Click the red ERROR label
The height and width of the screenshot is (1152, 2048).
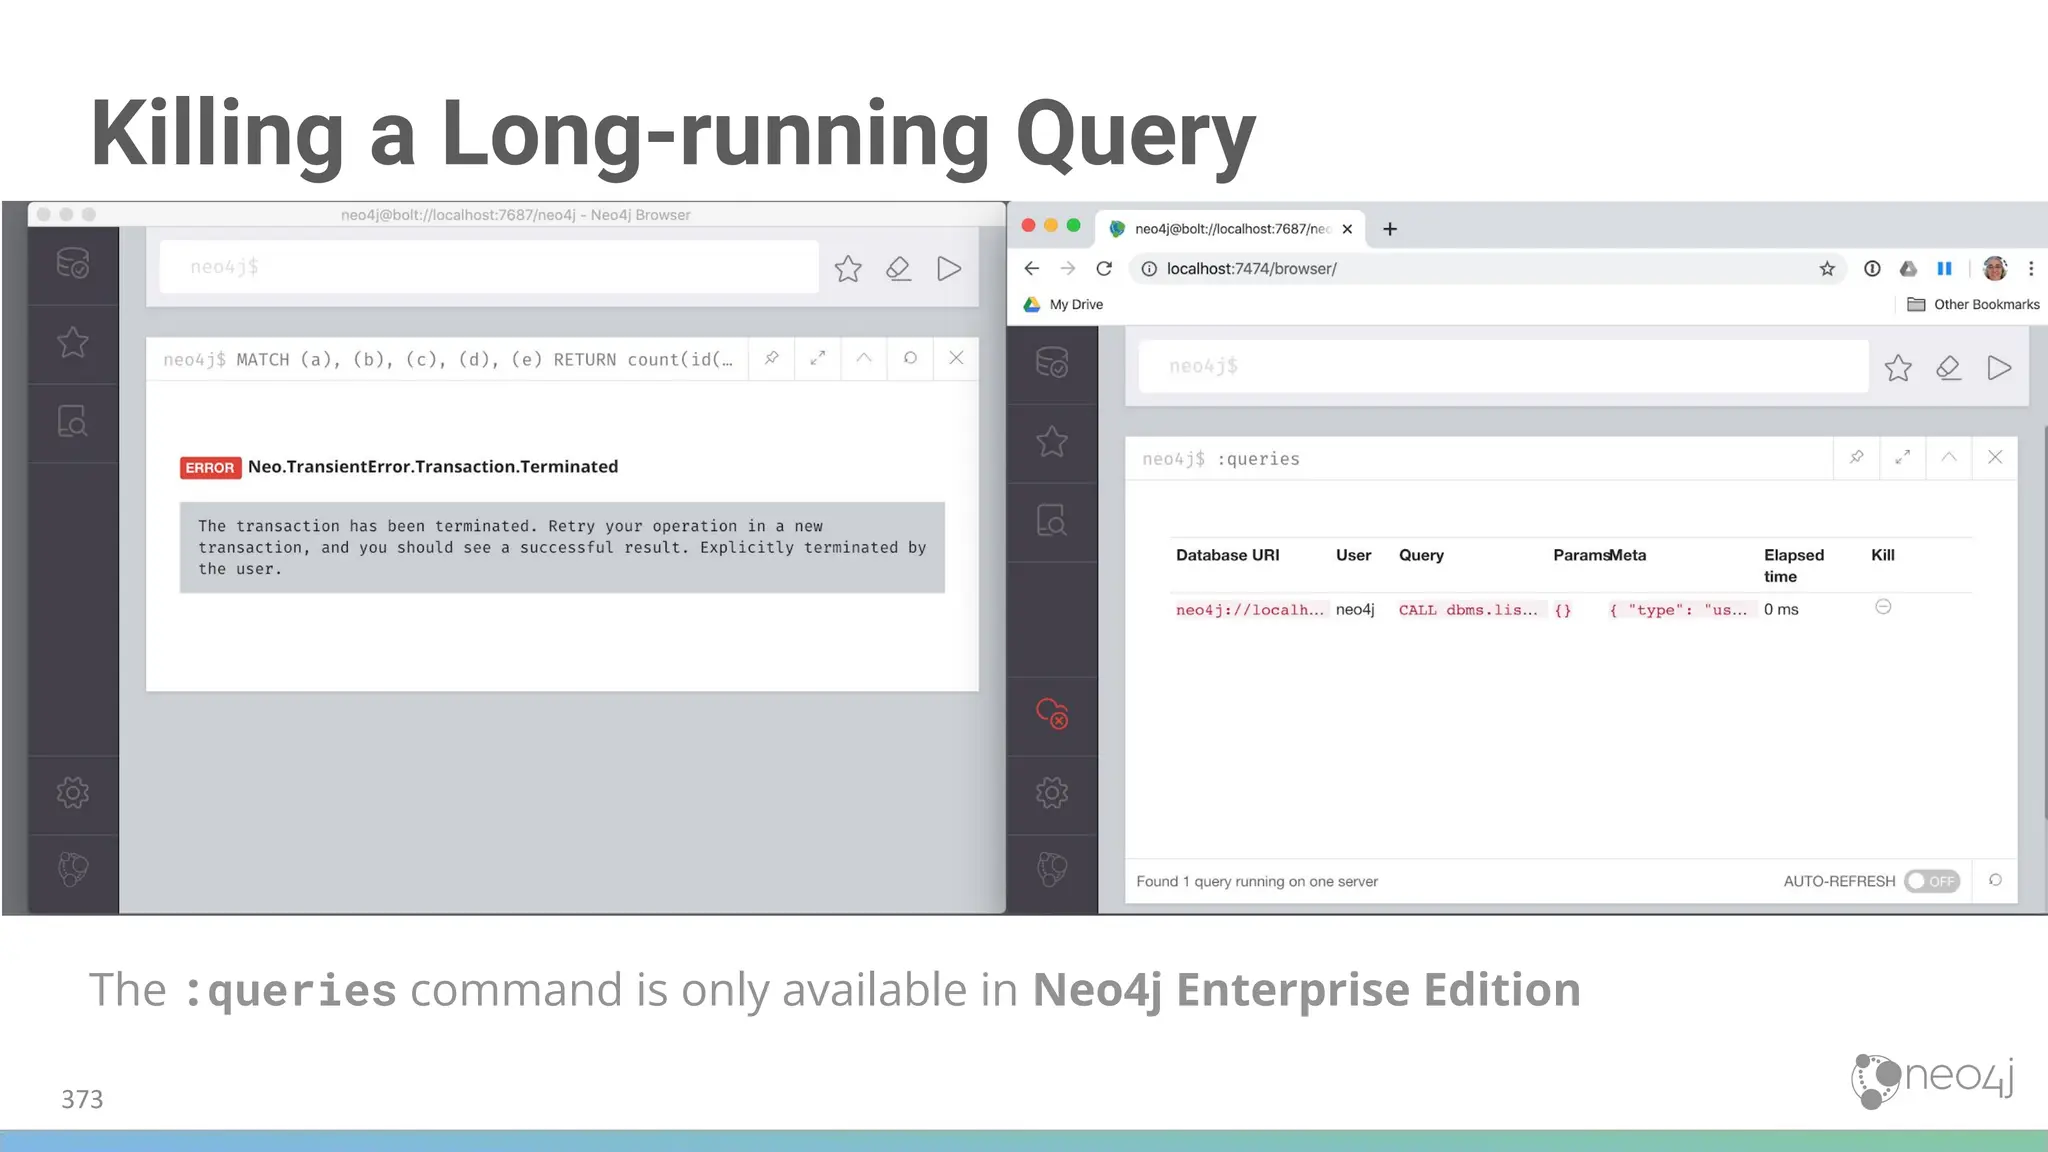[x=210, y=468]
